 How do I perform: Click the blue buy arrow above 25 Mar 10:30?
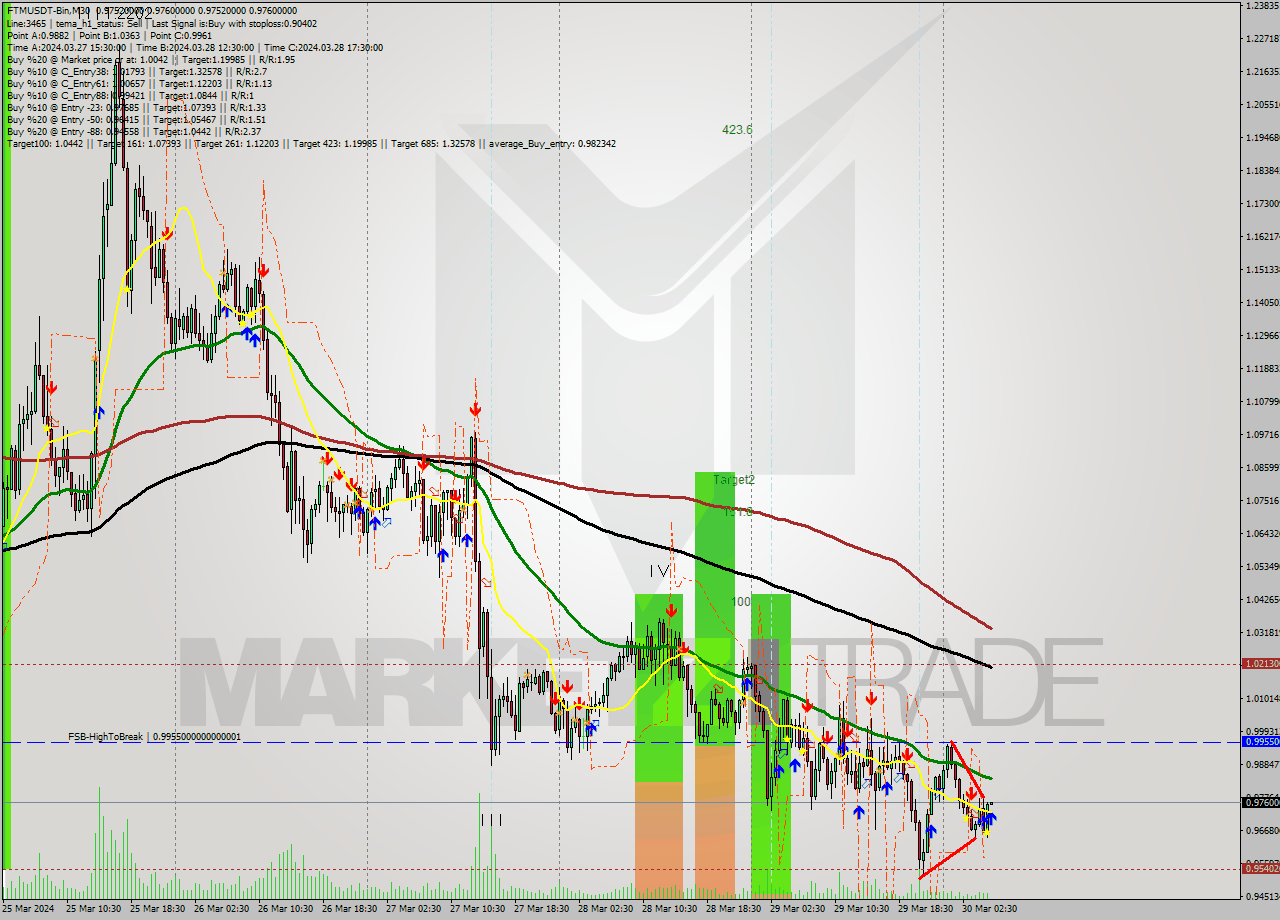100,411
